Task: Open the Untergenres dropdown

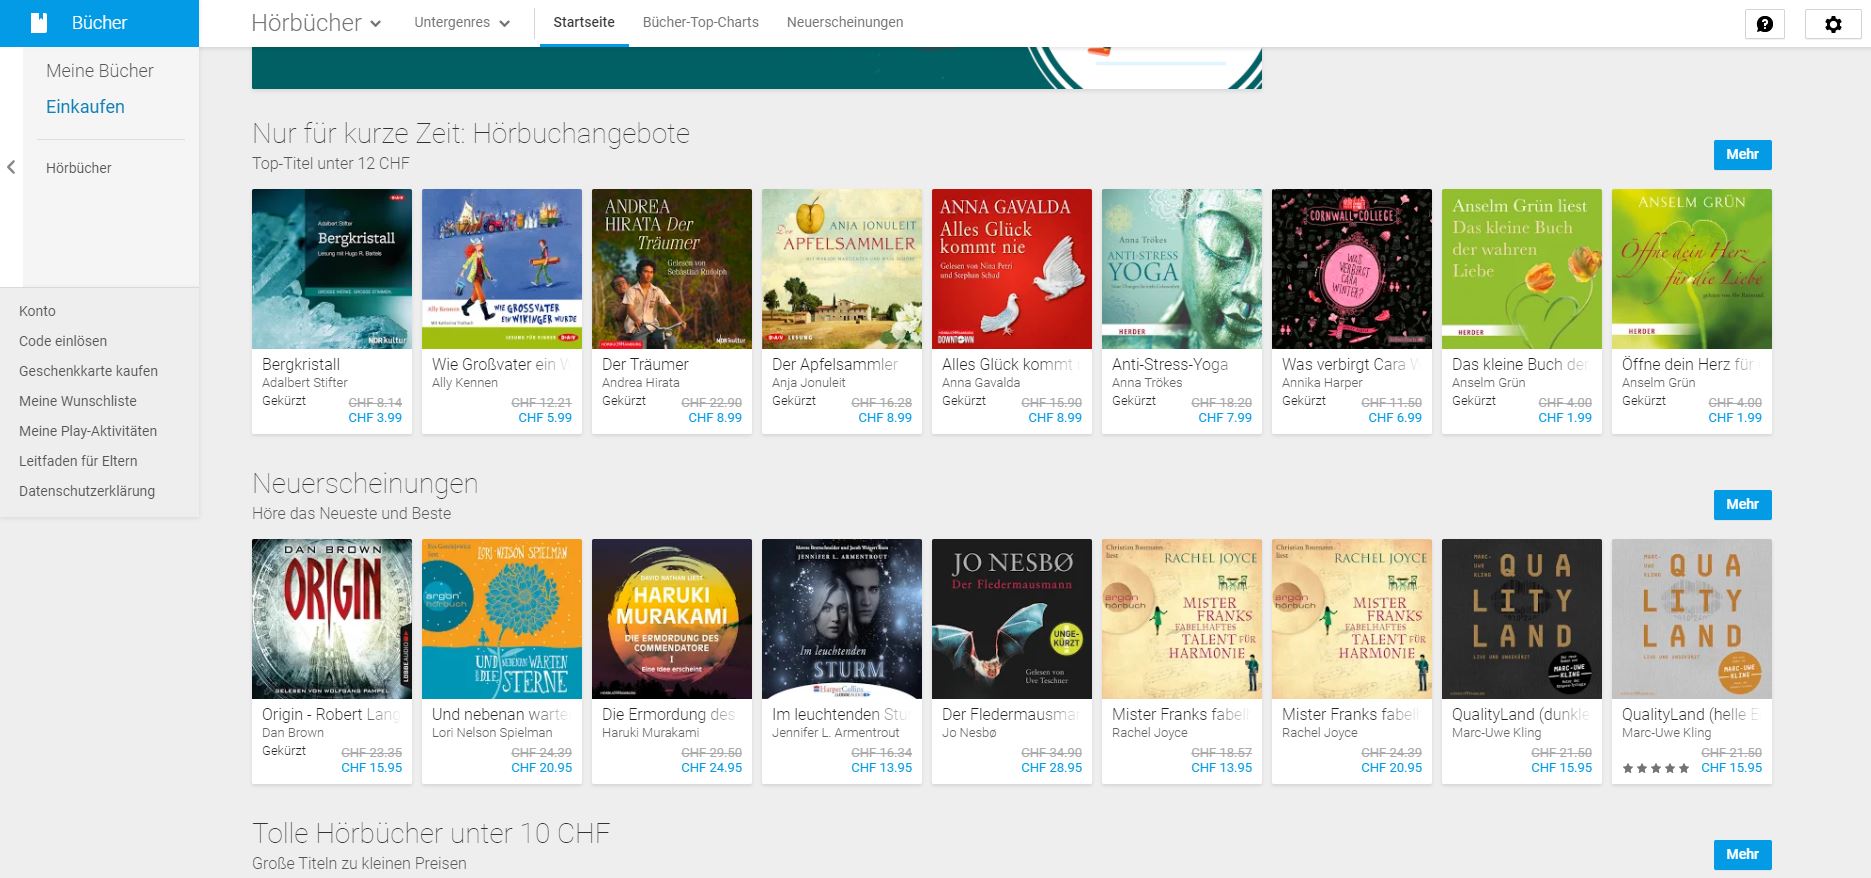Action: tap(462, 23)
